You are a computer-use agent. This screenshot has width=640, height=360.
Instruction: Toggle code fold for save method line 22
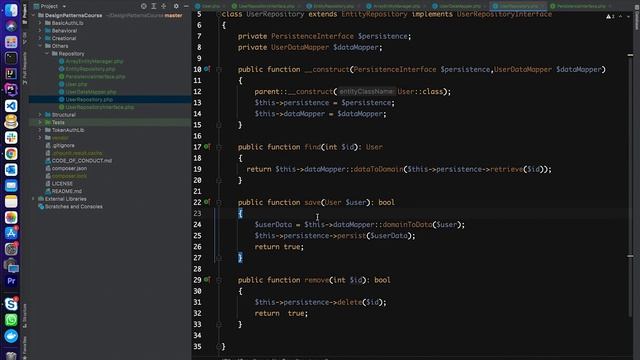219,202
